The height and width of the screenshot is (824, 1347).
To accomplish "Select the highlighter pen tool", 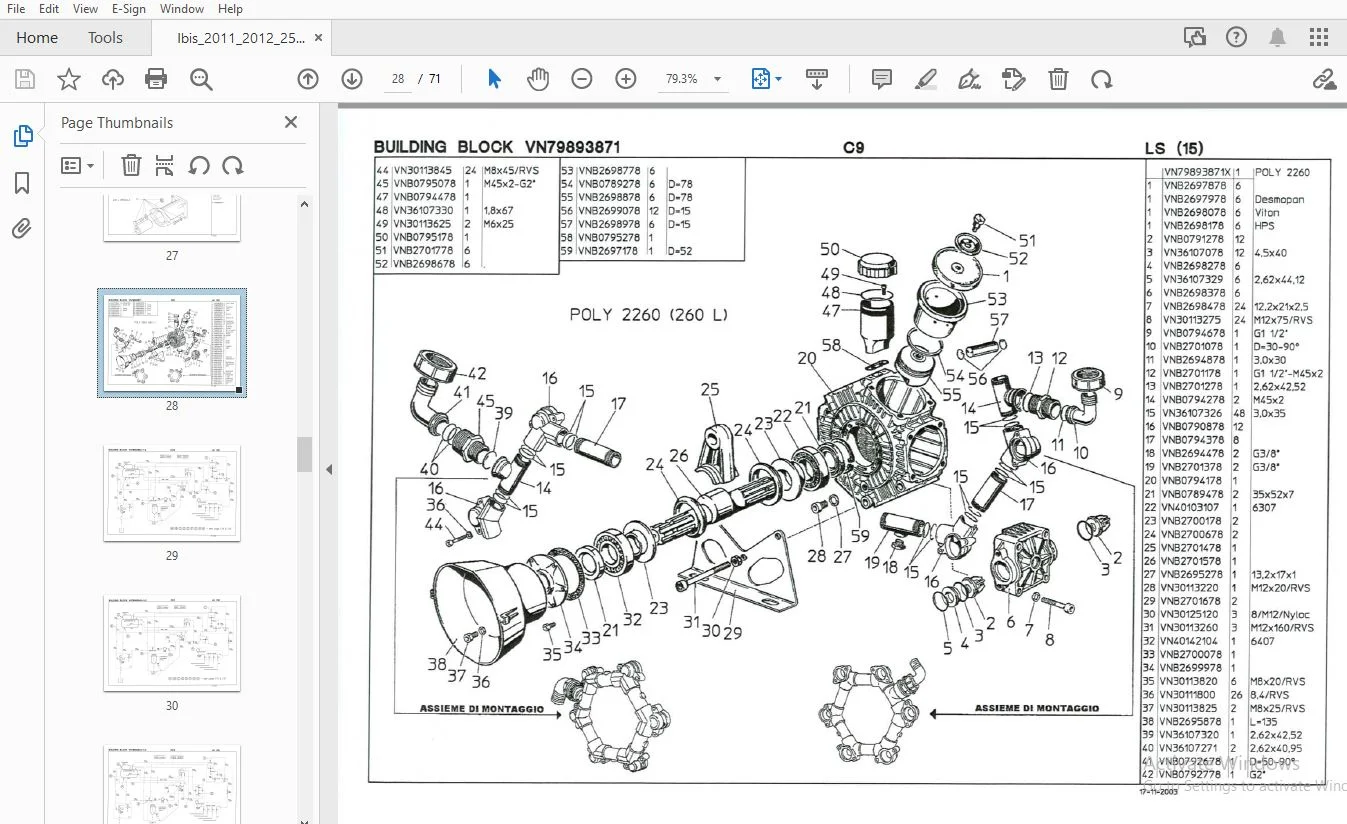I will [x=926, y=79].
